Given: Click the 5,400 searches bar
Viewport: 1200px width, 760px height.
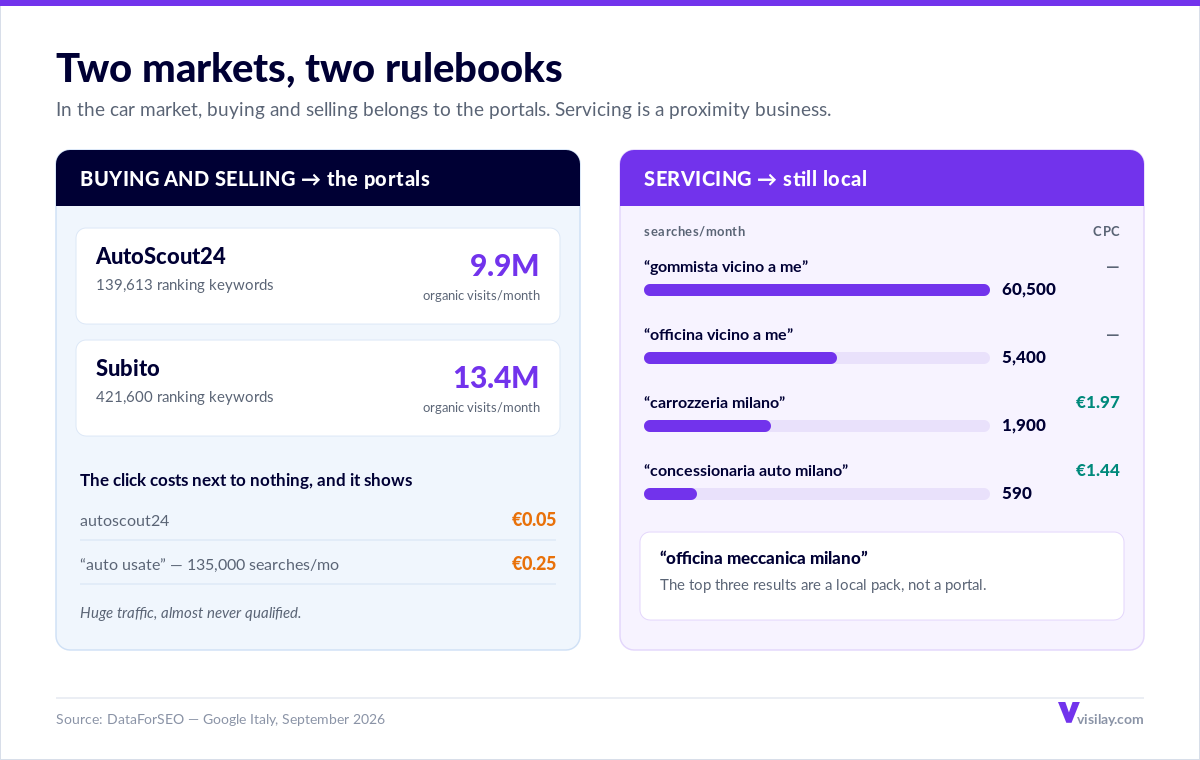Looking at the screenshot, I should pos(817,358).
